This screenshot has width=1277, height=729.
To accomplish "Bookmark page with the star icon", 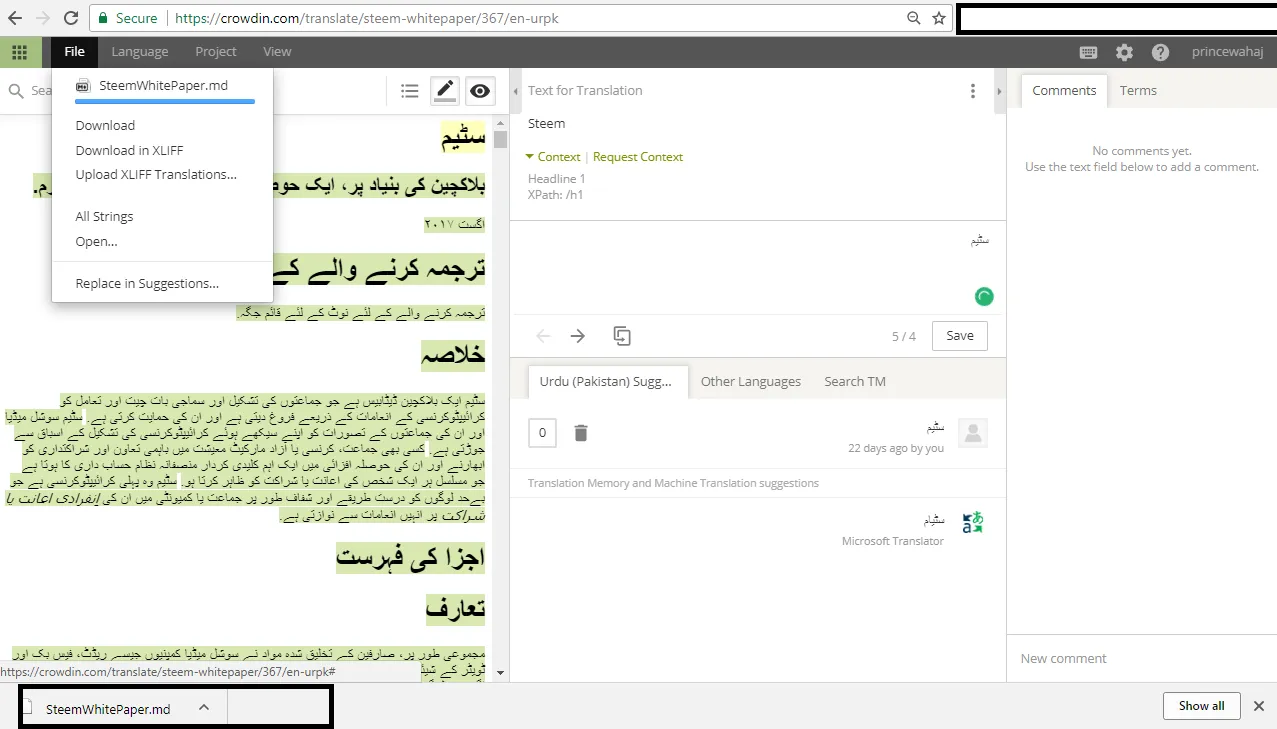I will coord(939,18).
